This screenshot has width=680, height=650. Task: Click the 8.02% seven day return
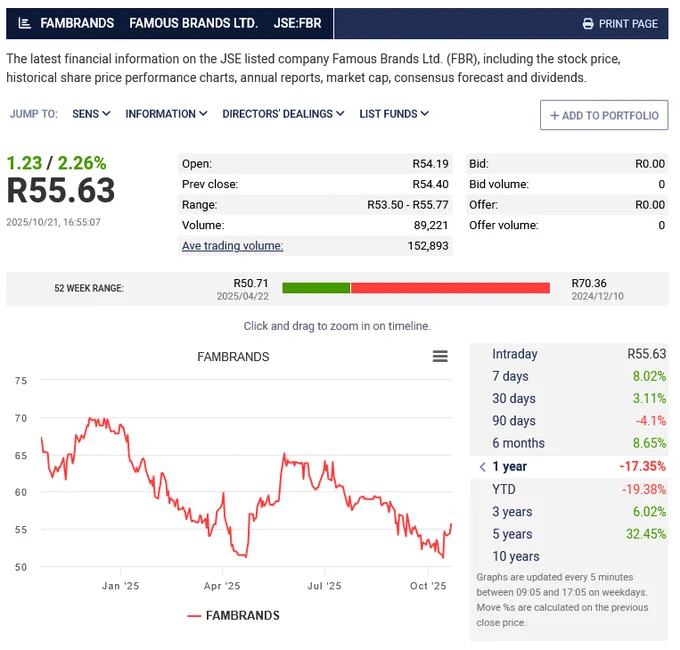point(649,376)
